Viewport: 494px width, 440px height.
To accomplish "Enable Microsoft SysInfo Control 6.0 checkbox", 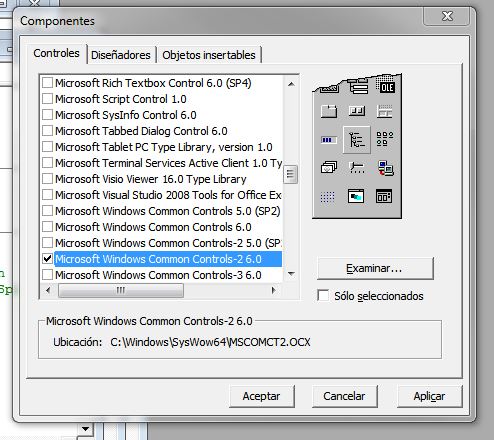I will [x=47, y=114].
